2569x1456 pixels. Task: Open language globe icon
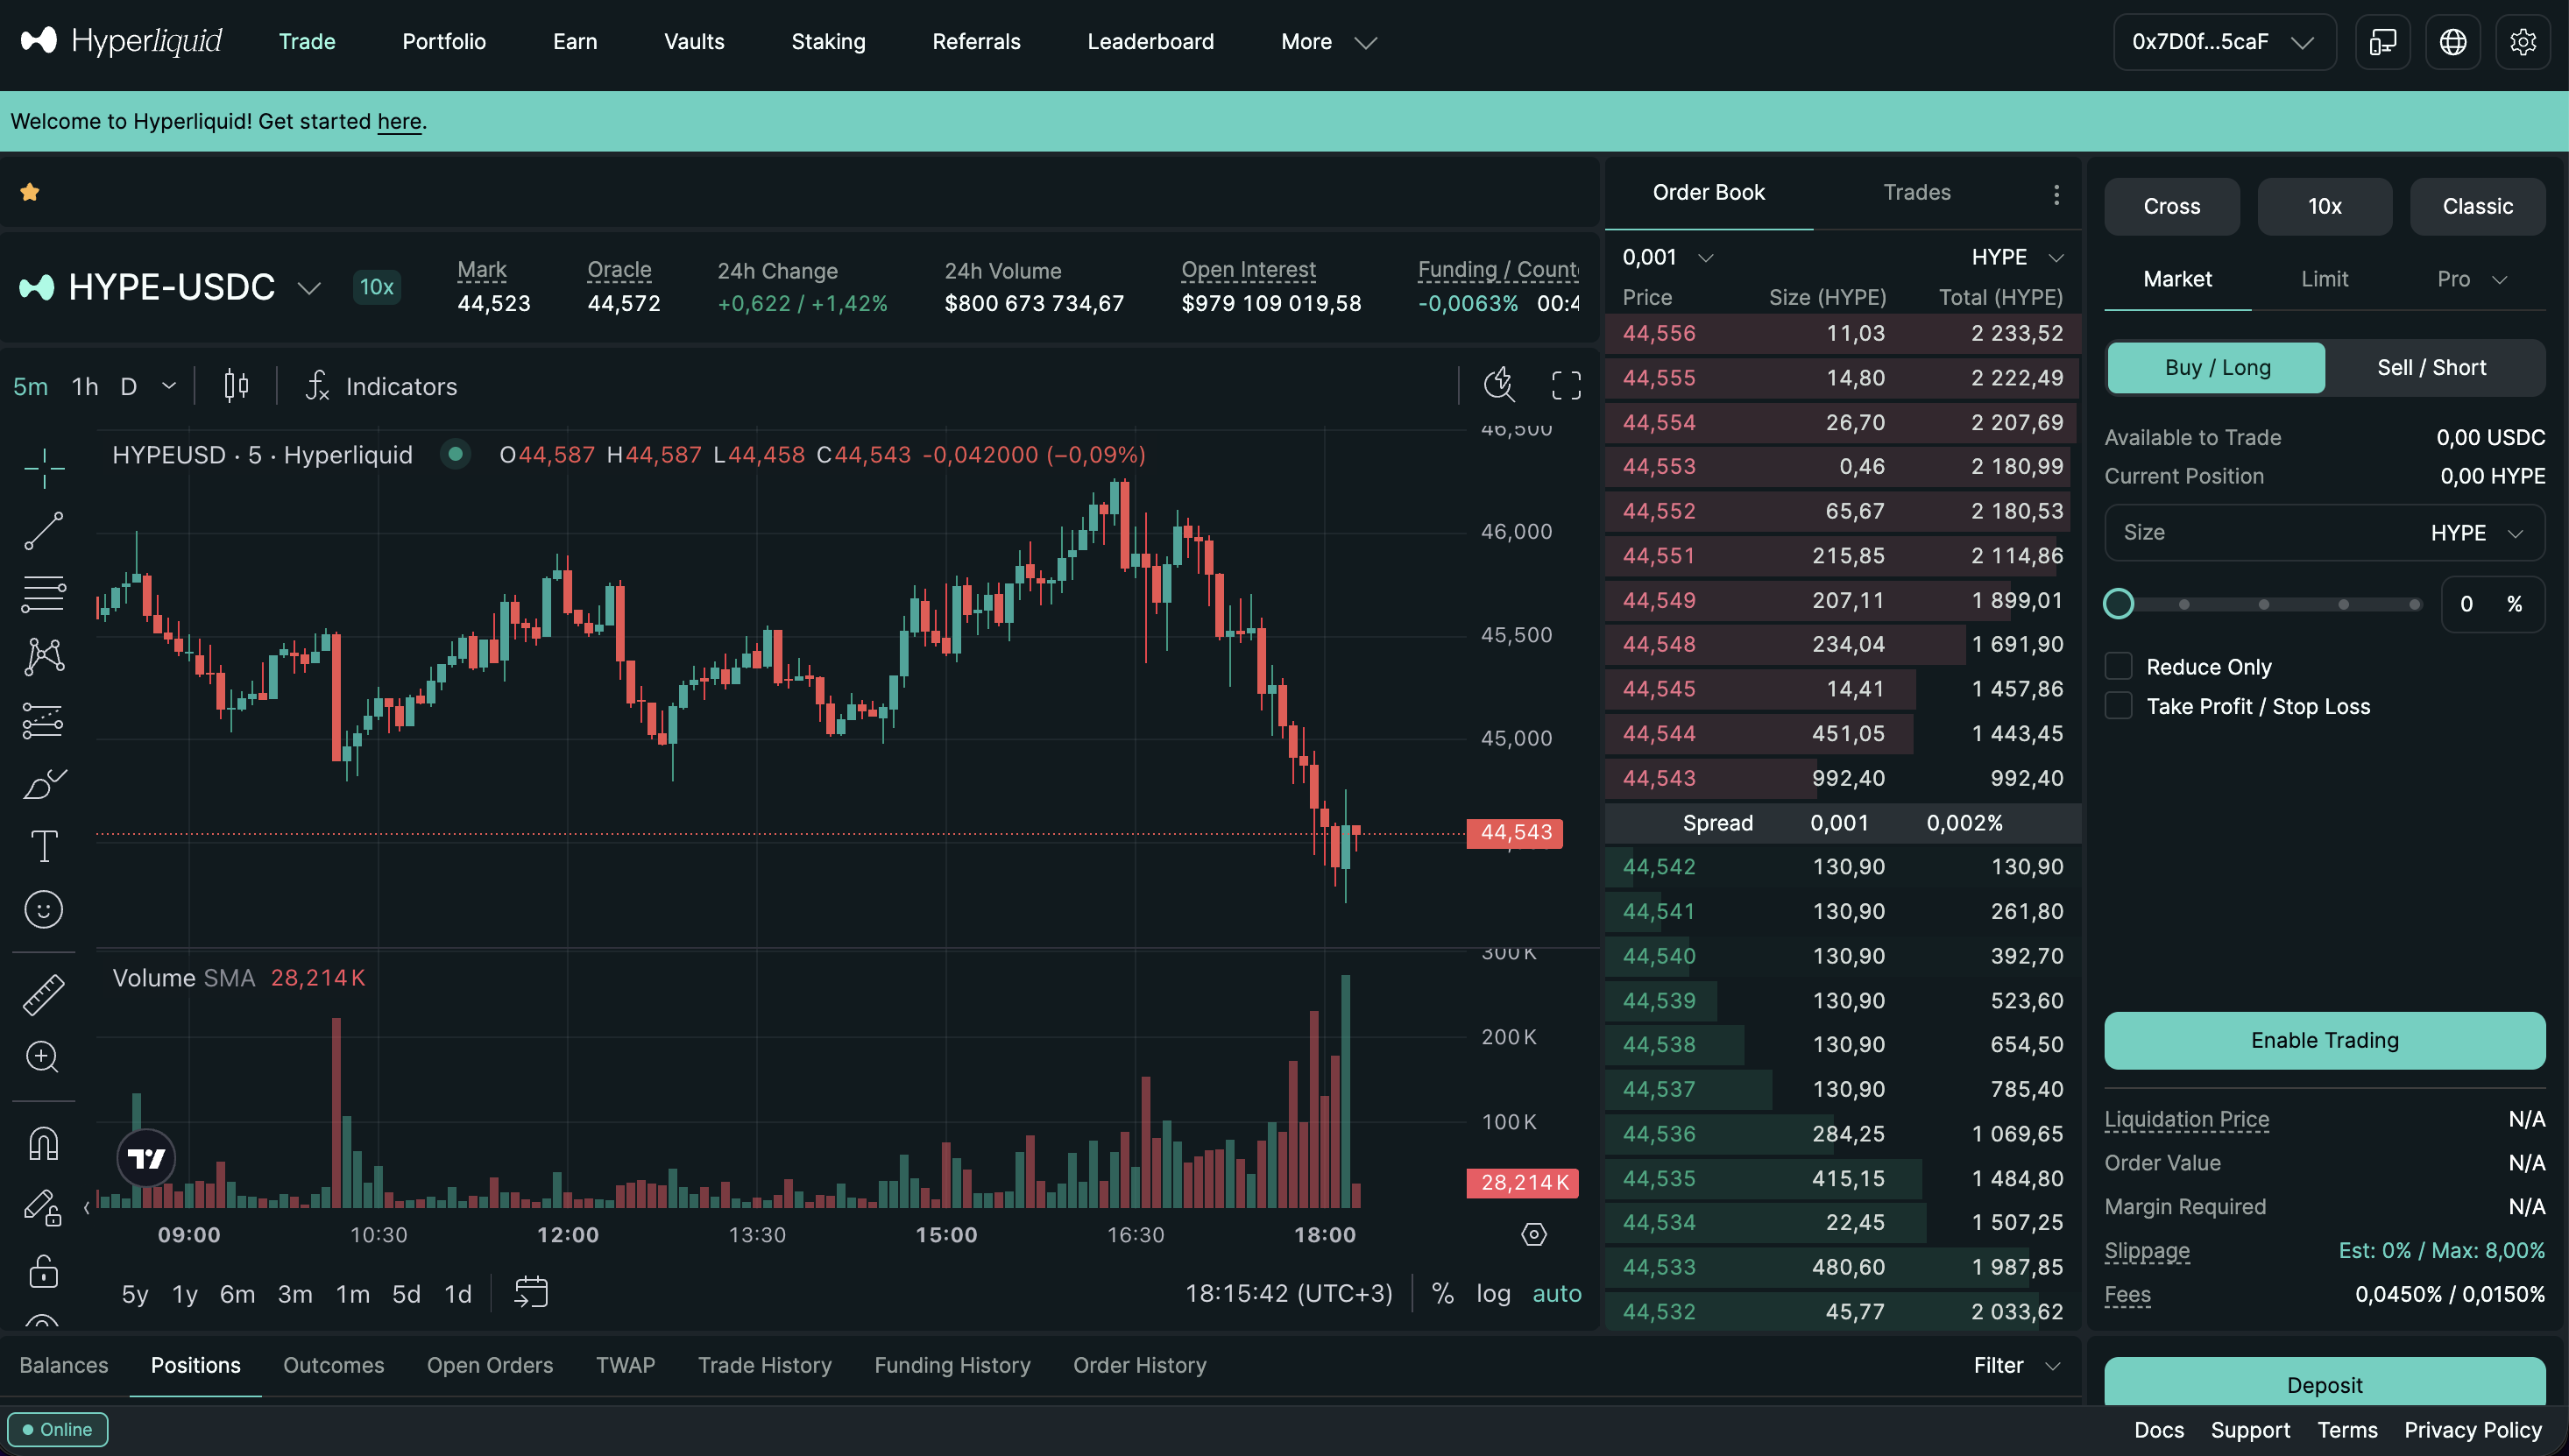[2452, 42]
